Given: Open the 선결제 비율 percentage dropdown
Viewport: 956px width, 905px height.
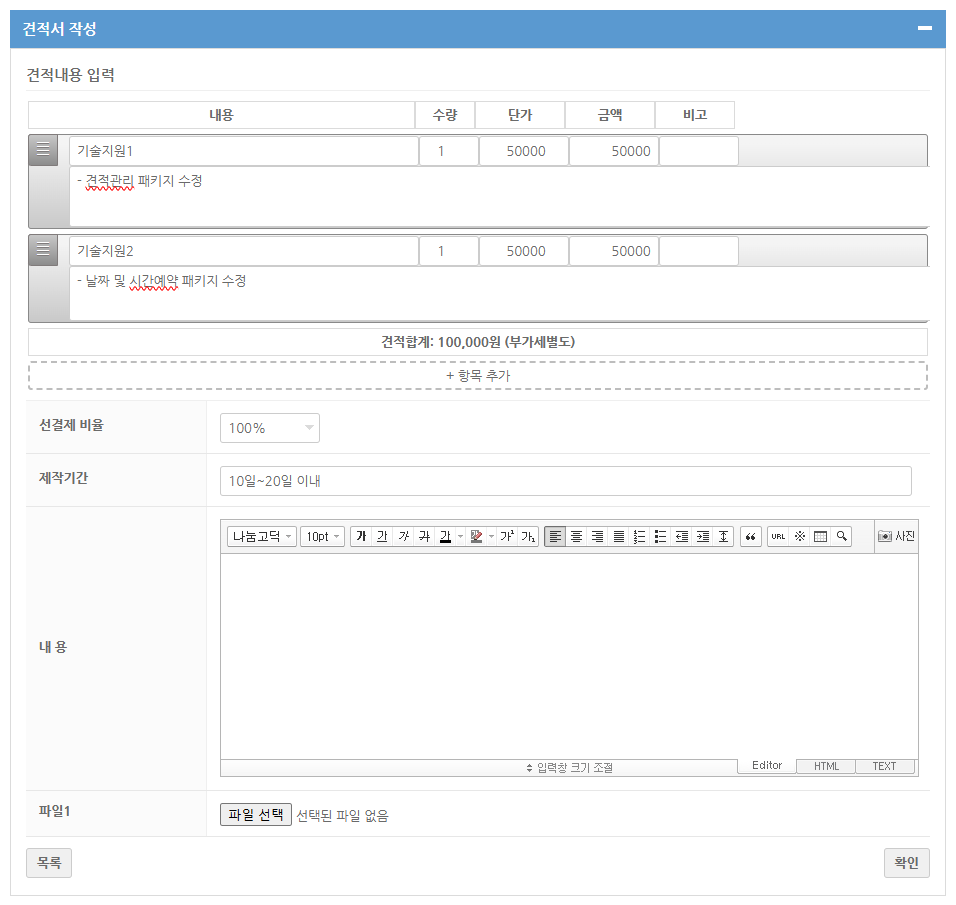Looking at the screenshot, I should tap(270, 427).
